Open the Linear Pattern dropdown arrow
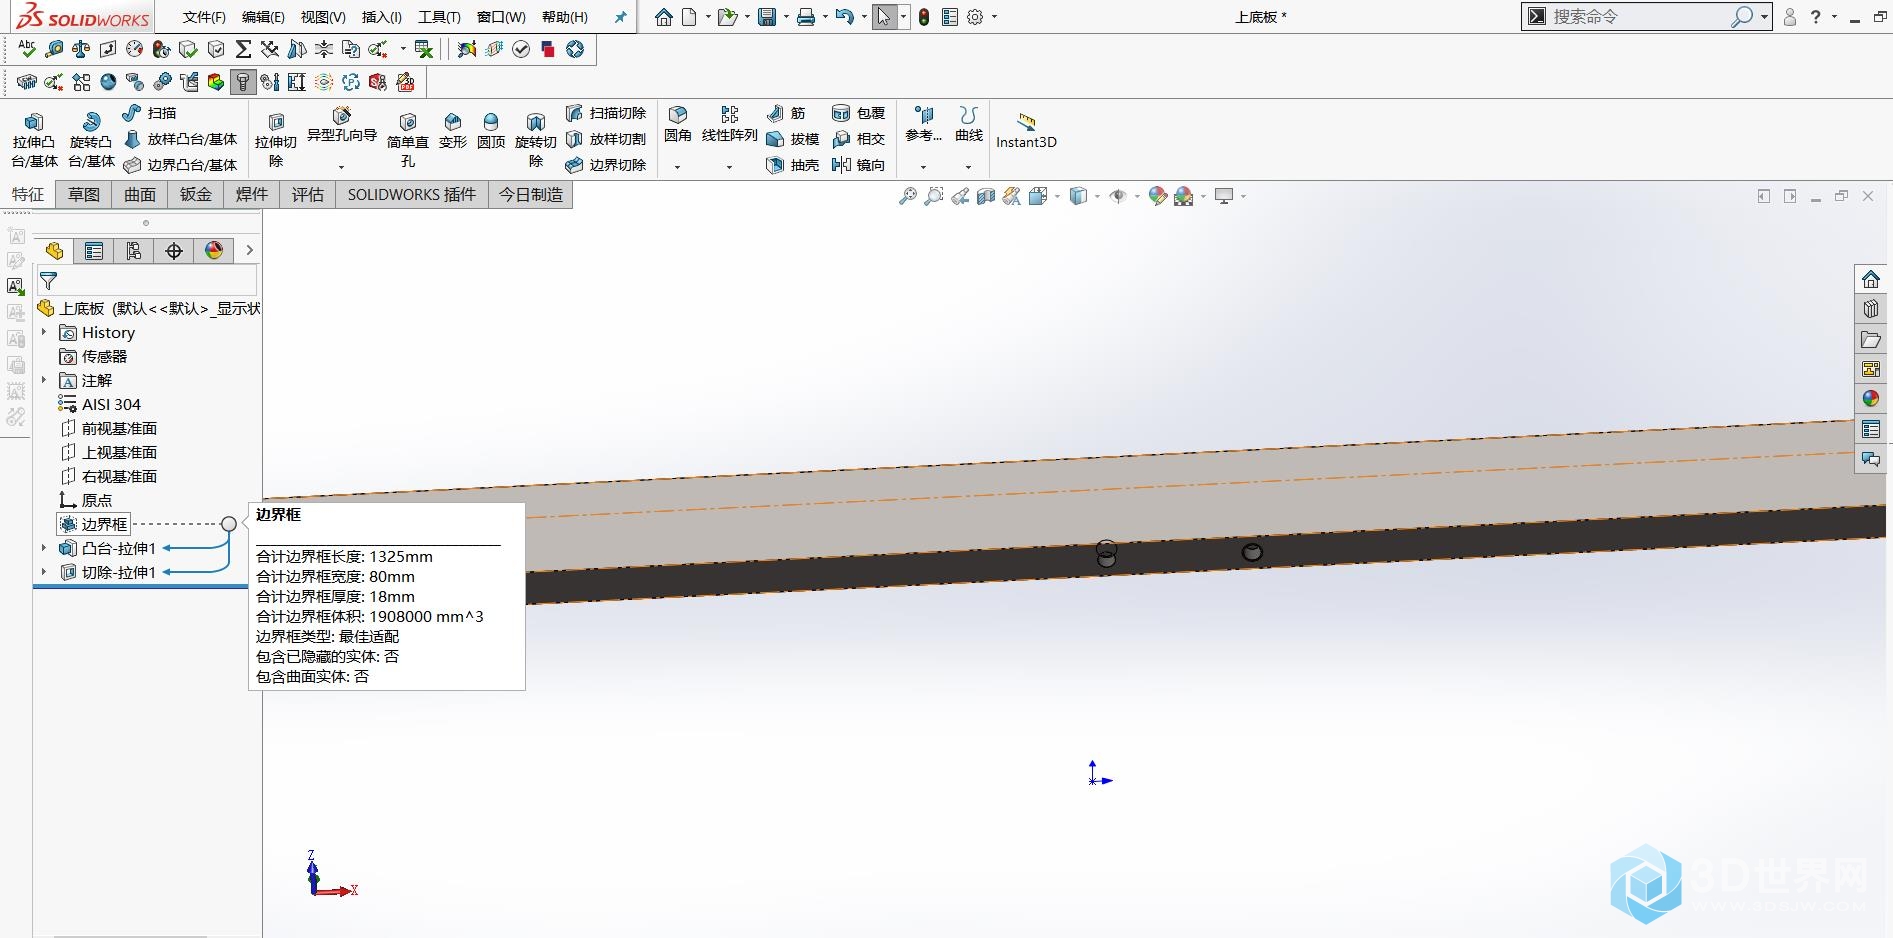Viewport: 1893px width, 938px height. tap(729, 167)
